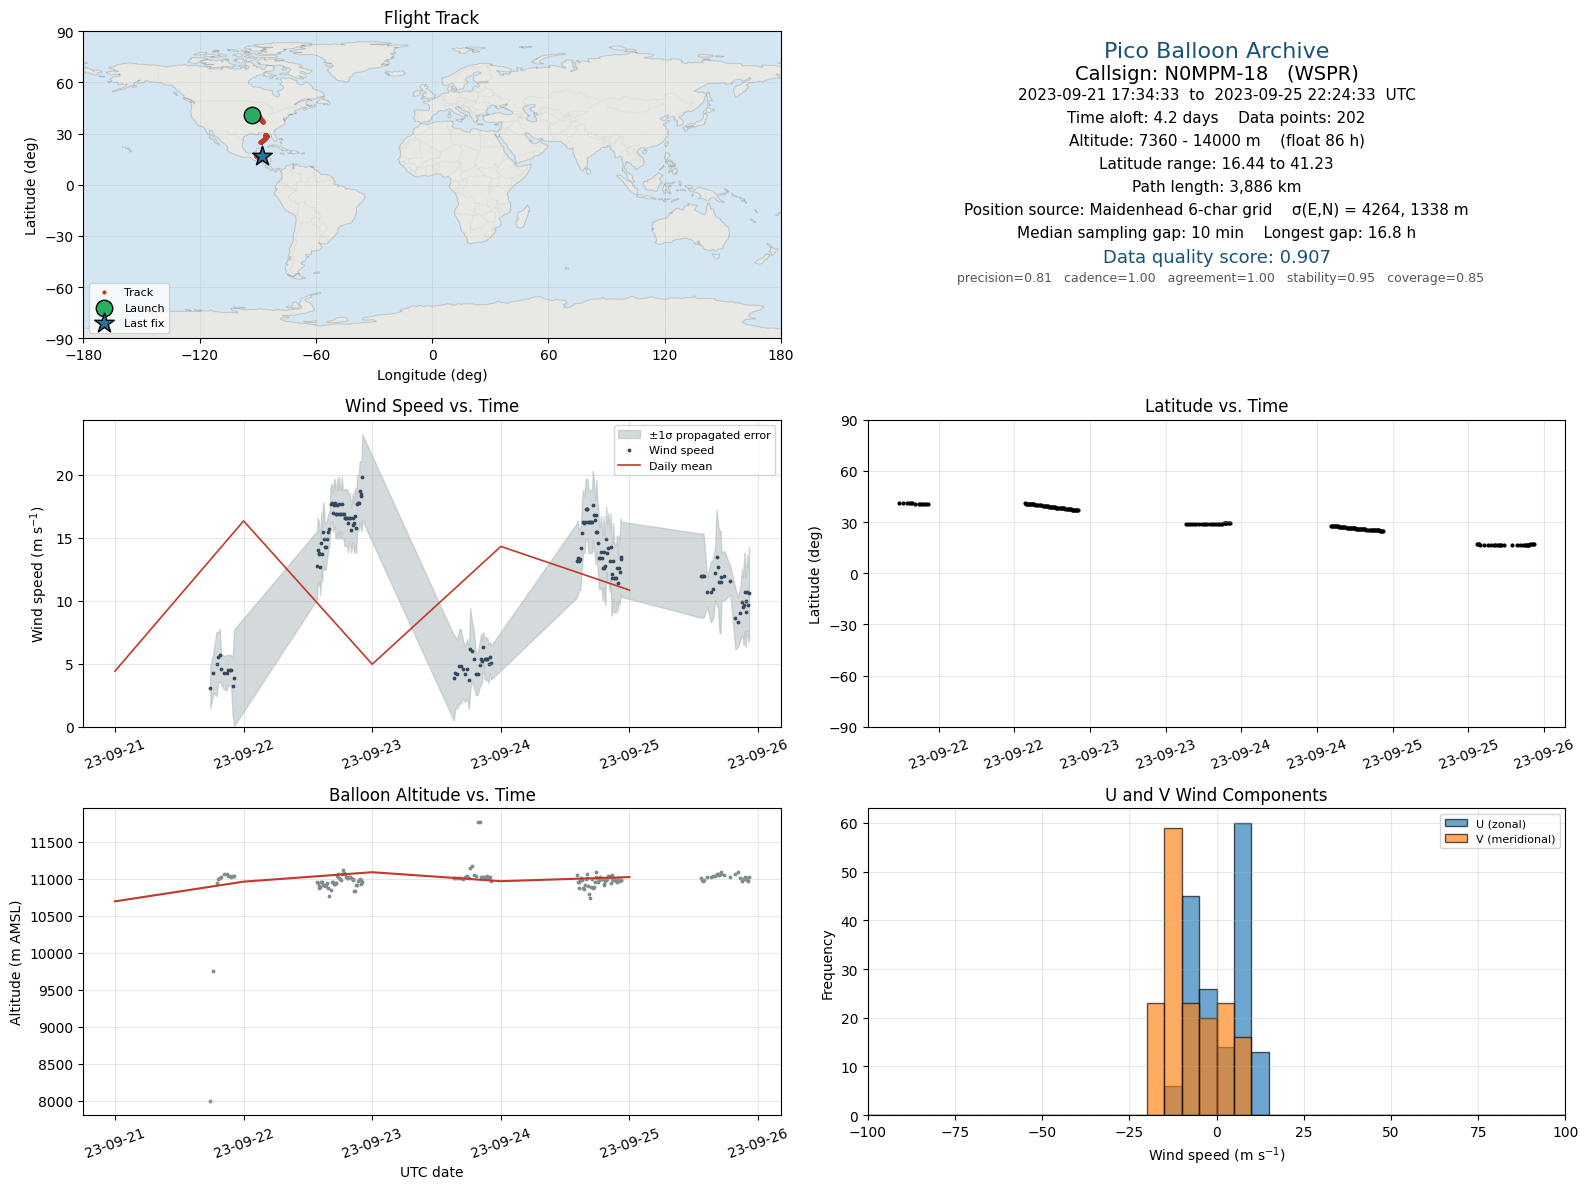This screenshot has height=1189, width=1588.
Task: Click the "UTC date" axis label
Action: (431, 1172)
